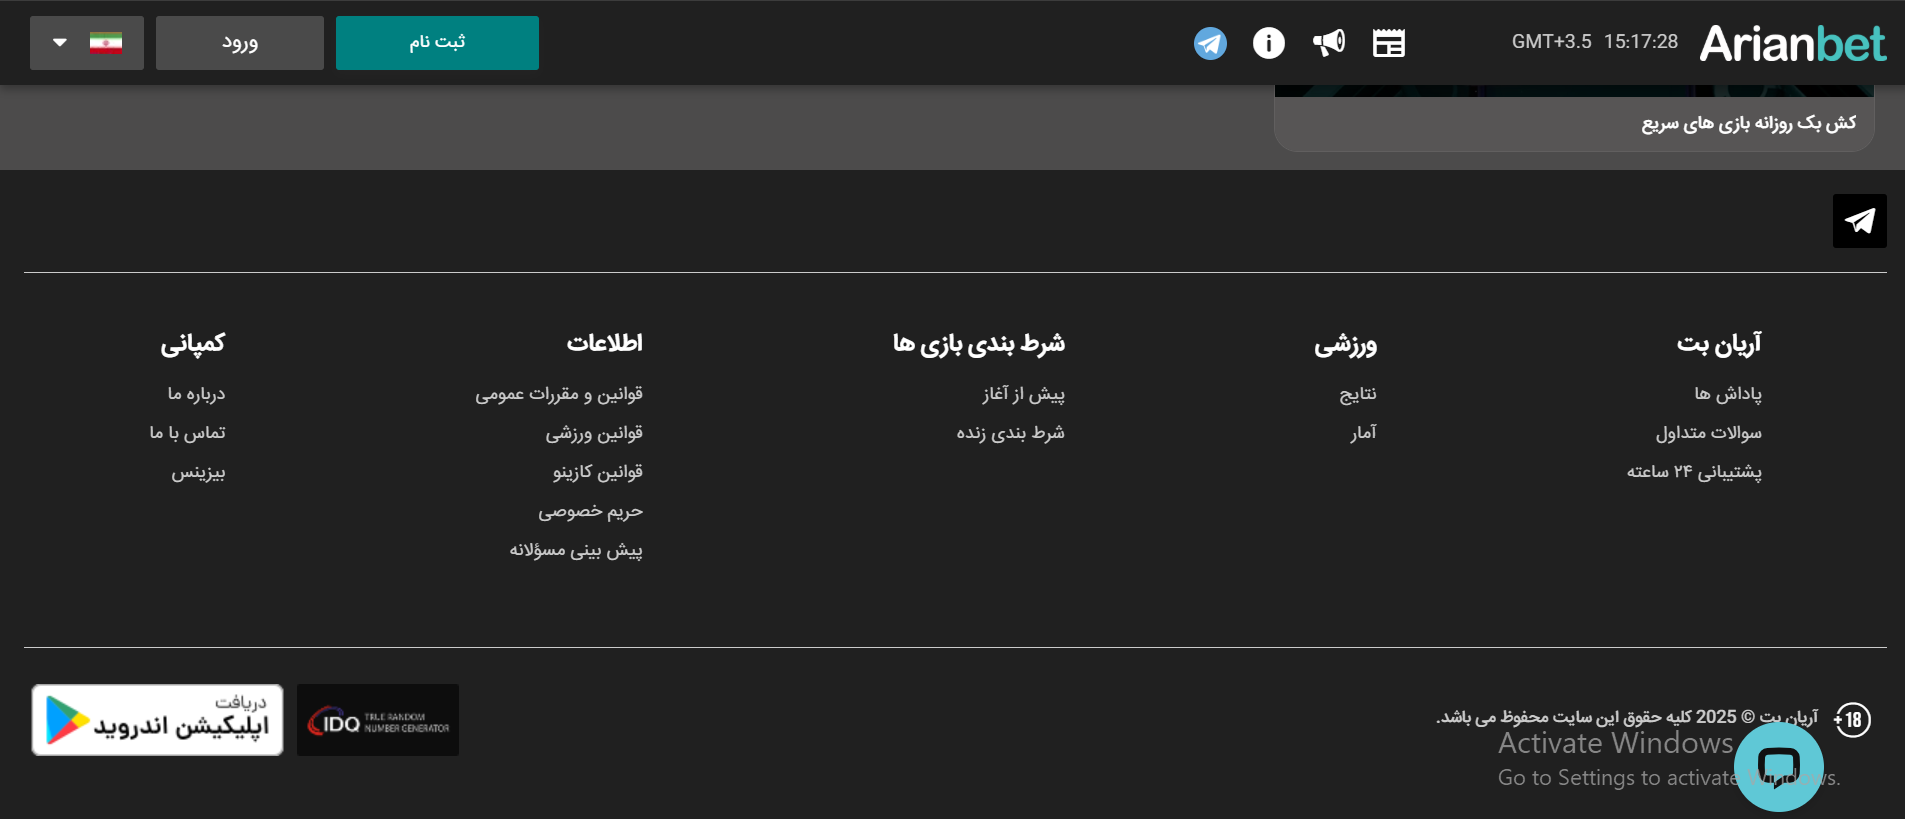Open the Telegram icon in header
The height and width of the screenshot is (819, 1905).
(x=1210, y=43)
